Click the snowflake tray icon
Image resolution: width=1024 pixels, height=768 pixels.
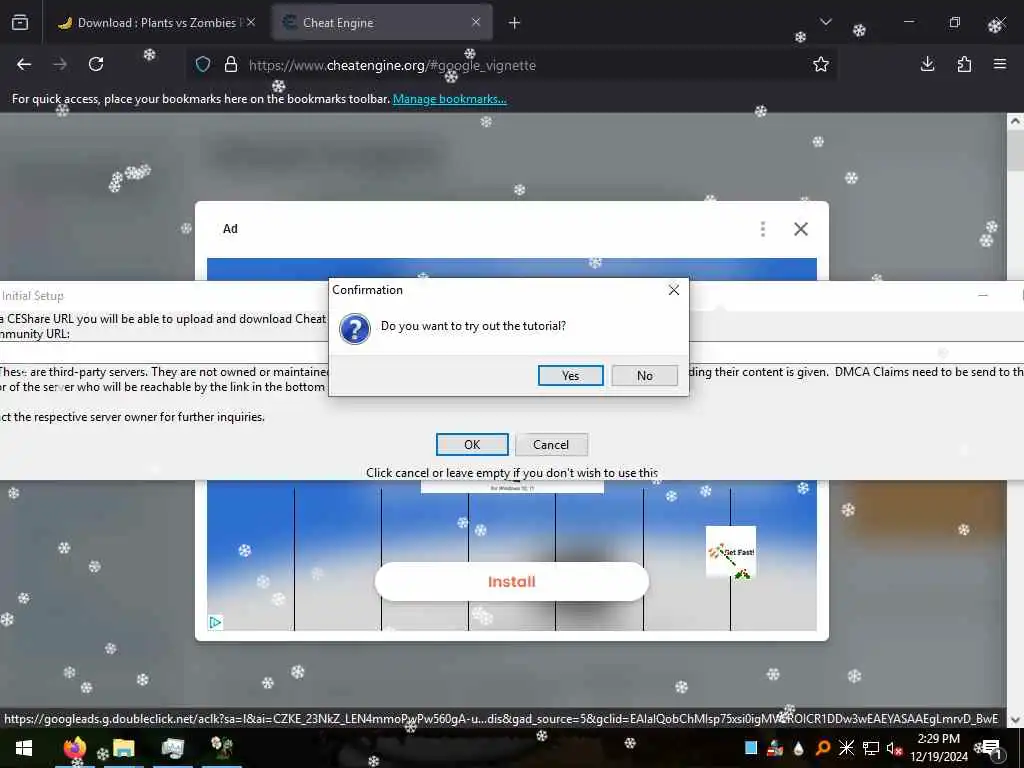(x=846, y=748)
